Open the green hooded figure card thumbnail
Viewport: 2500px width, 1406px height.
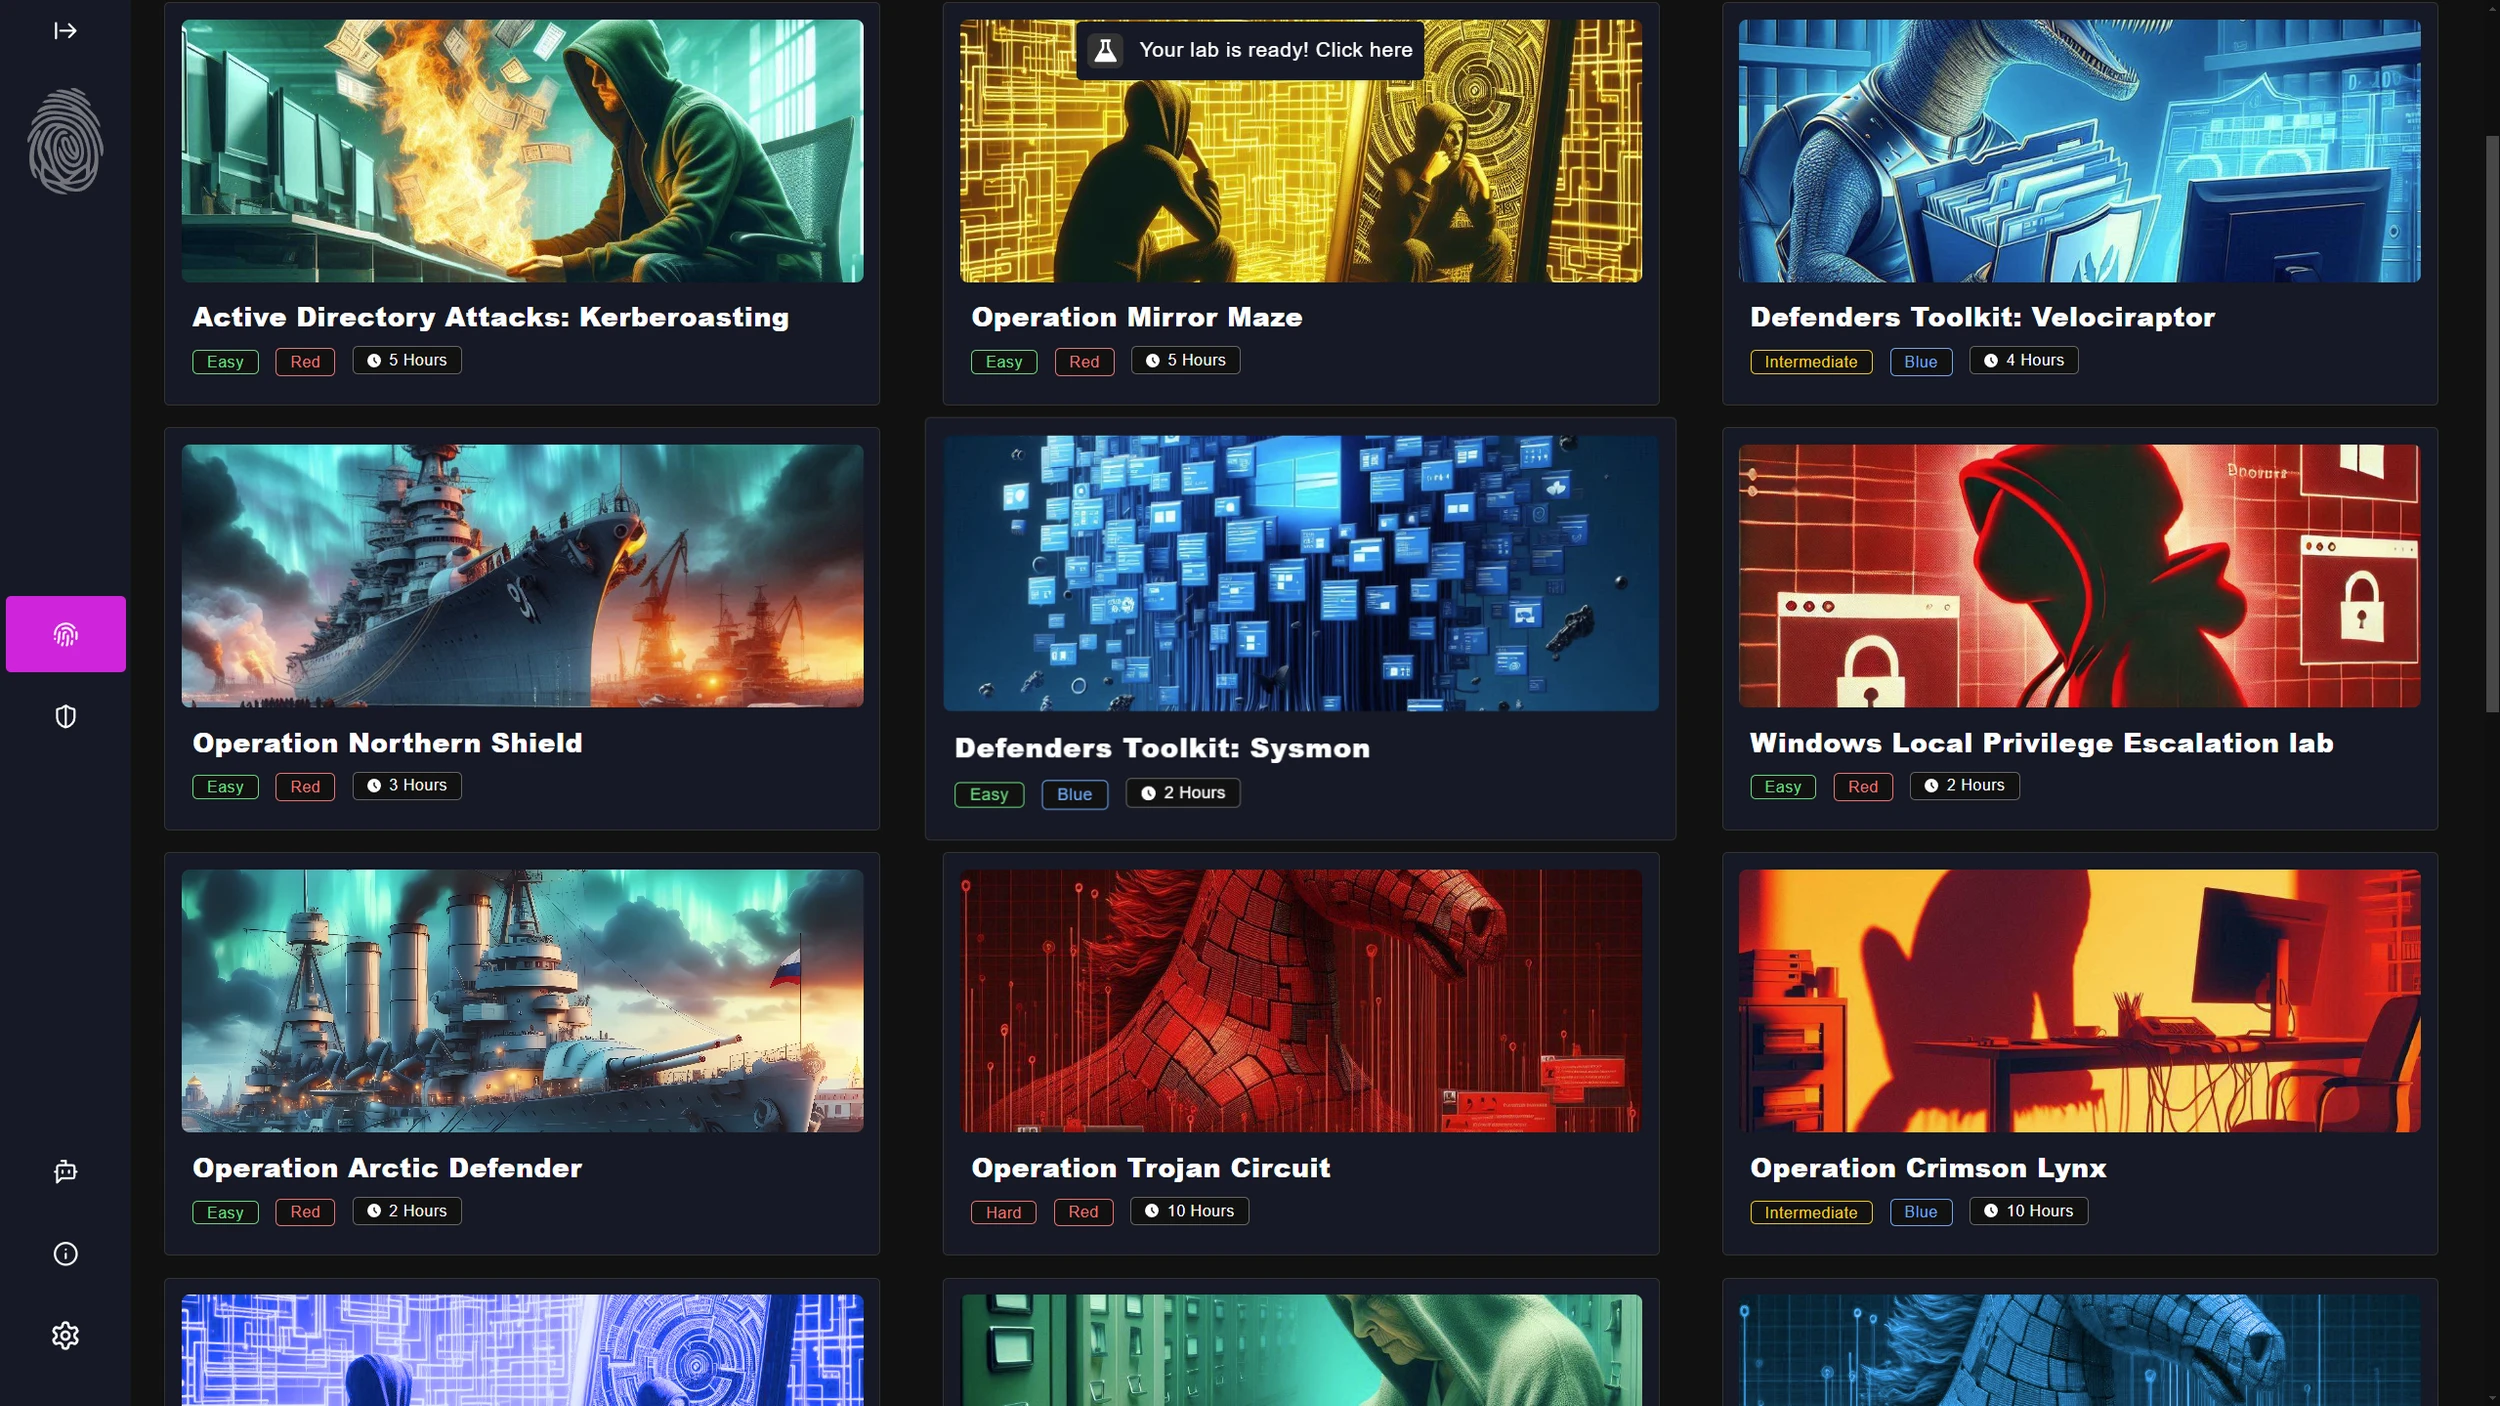pyautogui.click(x=1301, y=1350)
